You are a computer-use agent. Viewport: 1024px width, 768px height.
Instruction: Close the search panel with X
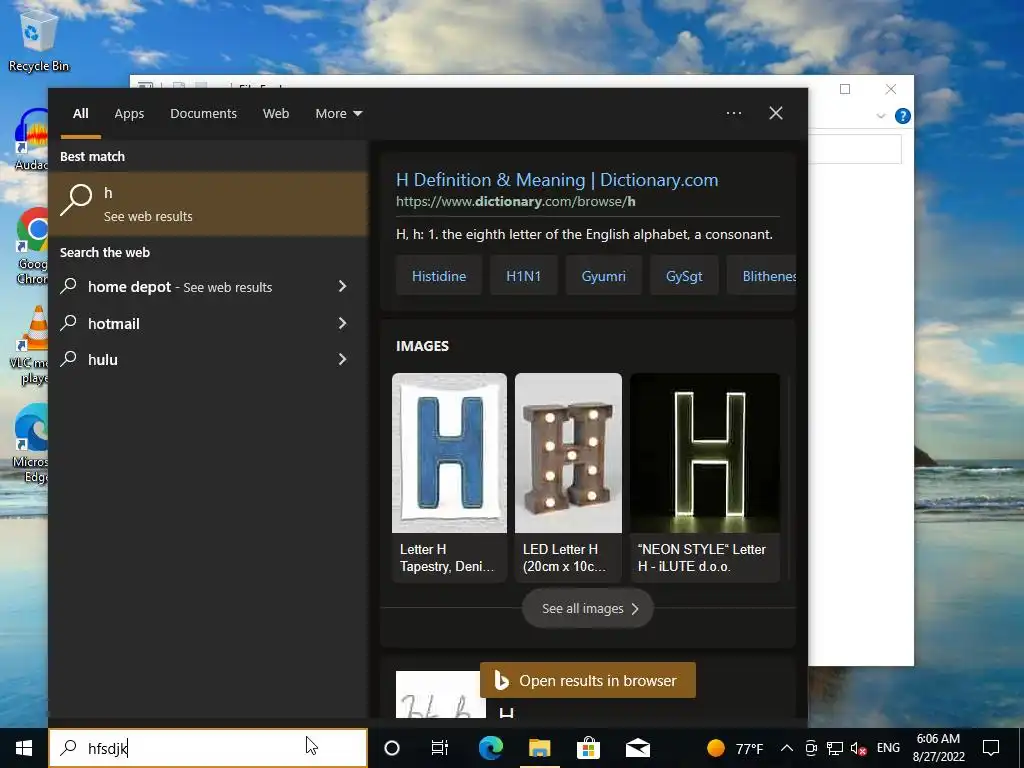coord(776,113)
